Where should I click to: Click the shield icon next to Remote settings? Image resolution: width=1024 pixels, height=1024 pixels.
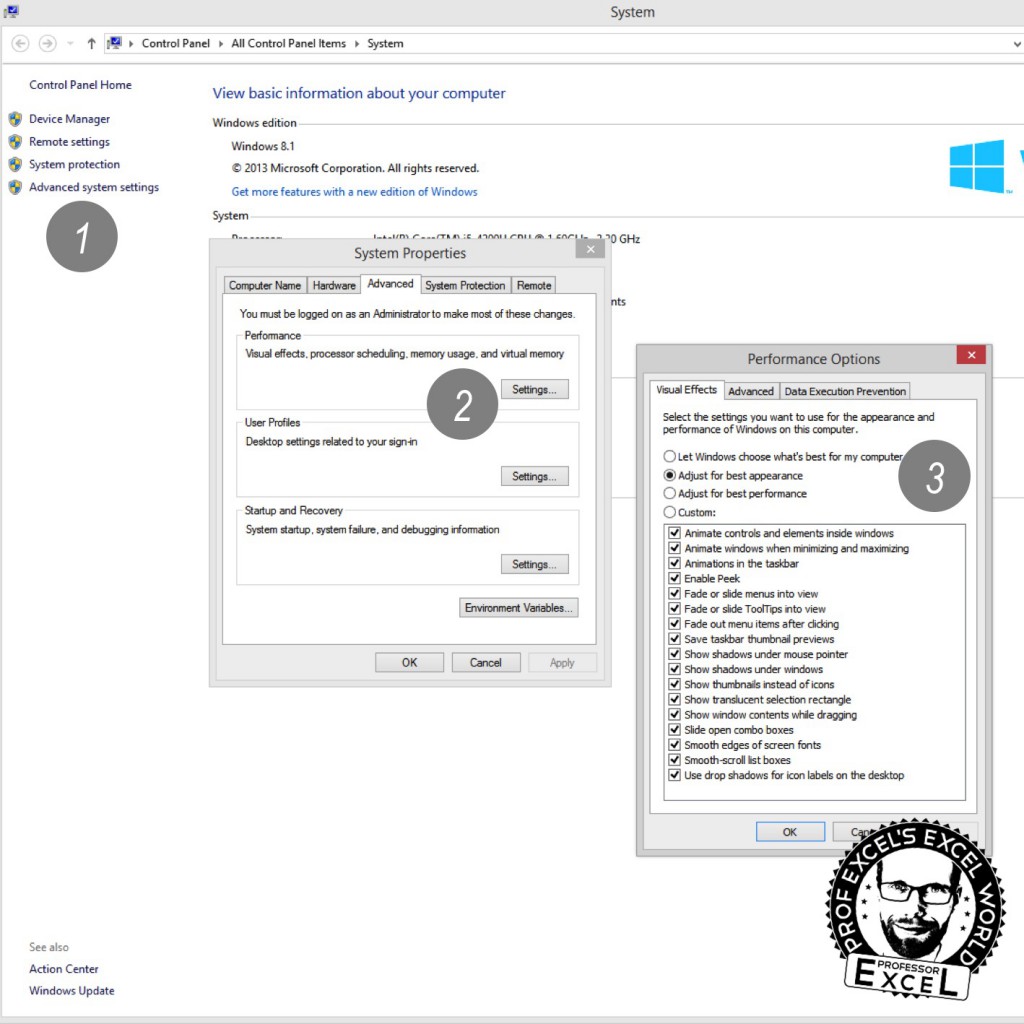[15, 142]
